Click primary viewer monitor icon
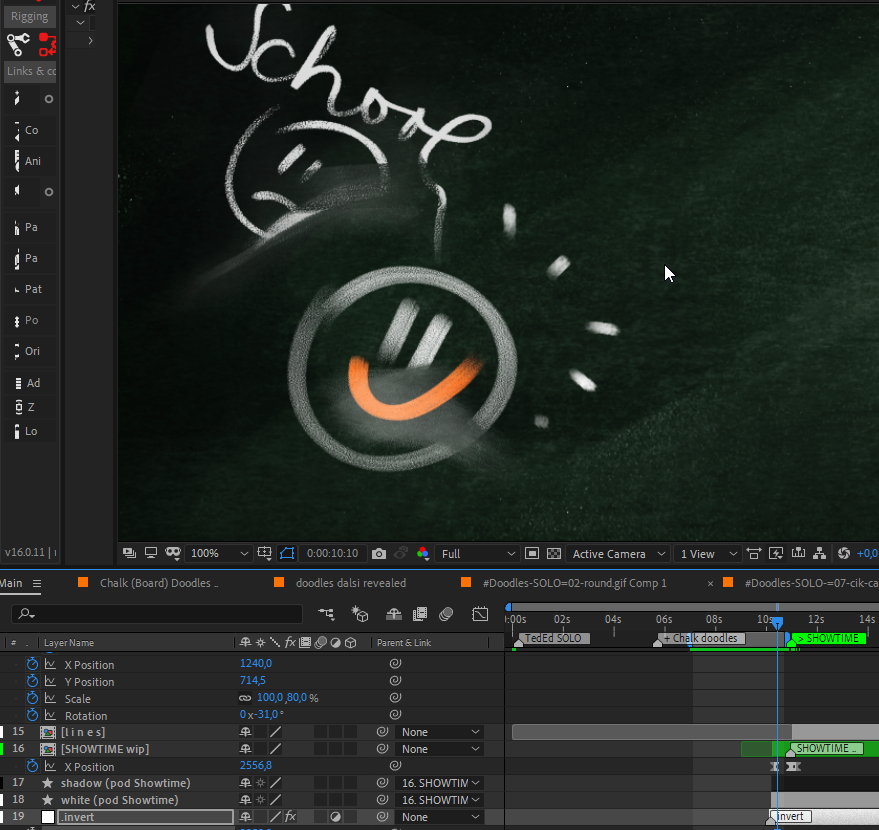The height and width of the screenshot is (830, 879). click(x=151, y=553)
